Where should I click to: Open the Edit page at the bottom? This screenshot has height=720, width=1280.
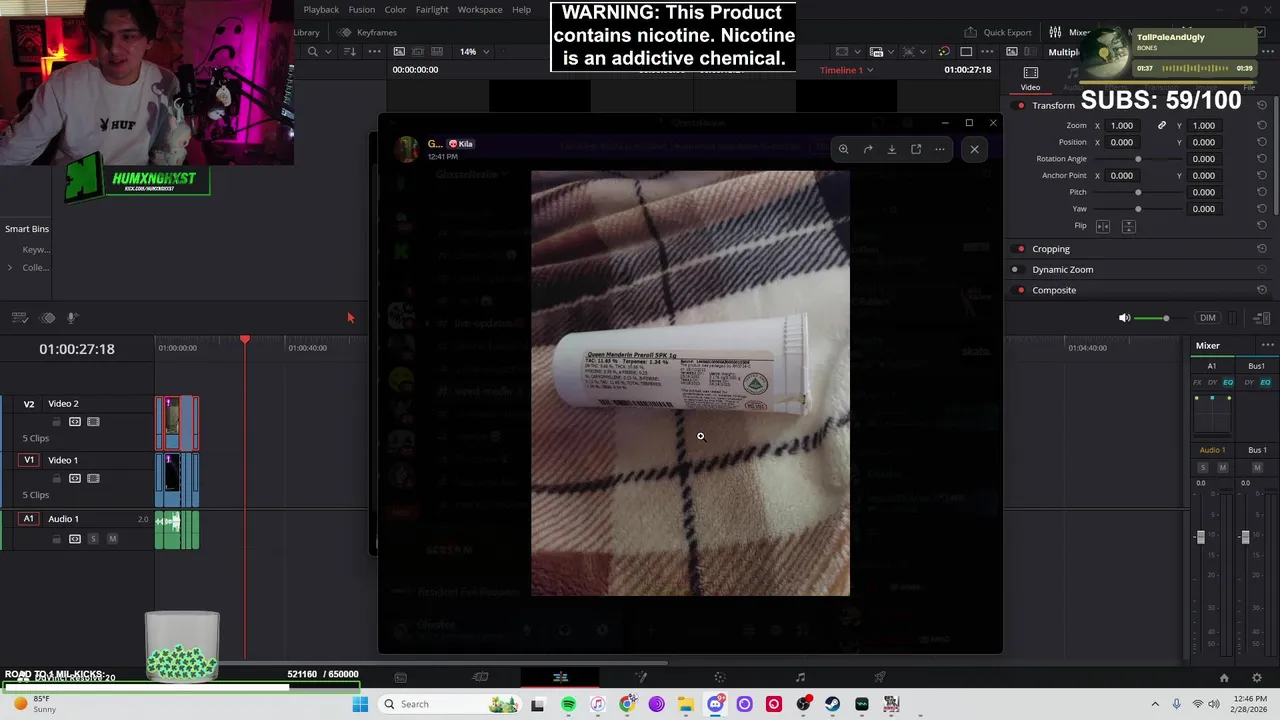coord(560,677)
